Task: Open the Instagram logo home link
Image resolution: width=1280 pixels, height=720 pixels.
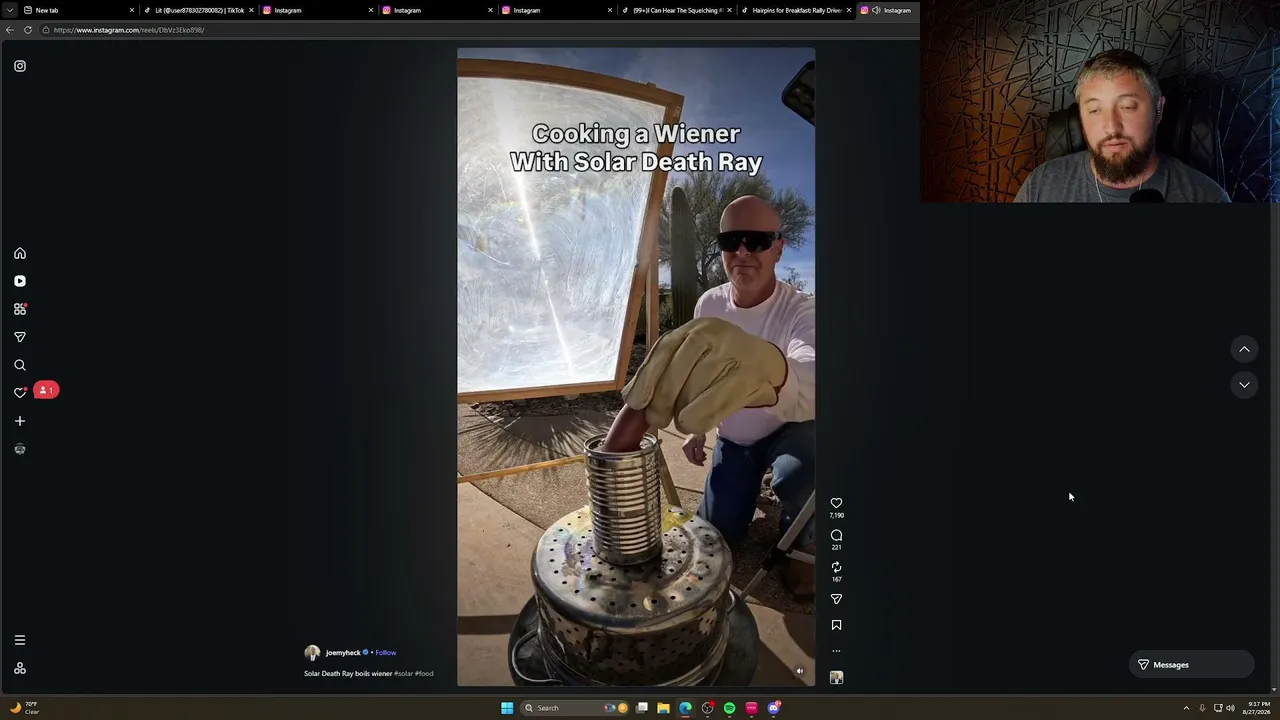Action: point(20,66)
